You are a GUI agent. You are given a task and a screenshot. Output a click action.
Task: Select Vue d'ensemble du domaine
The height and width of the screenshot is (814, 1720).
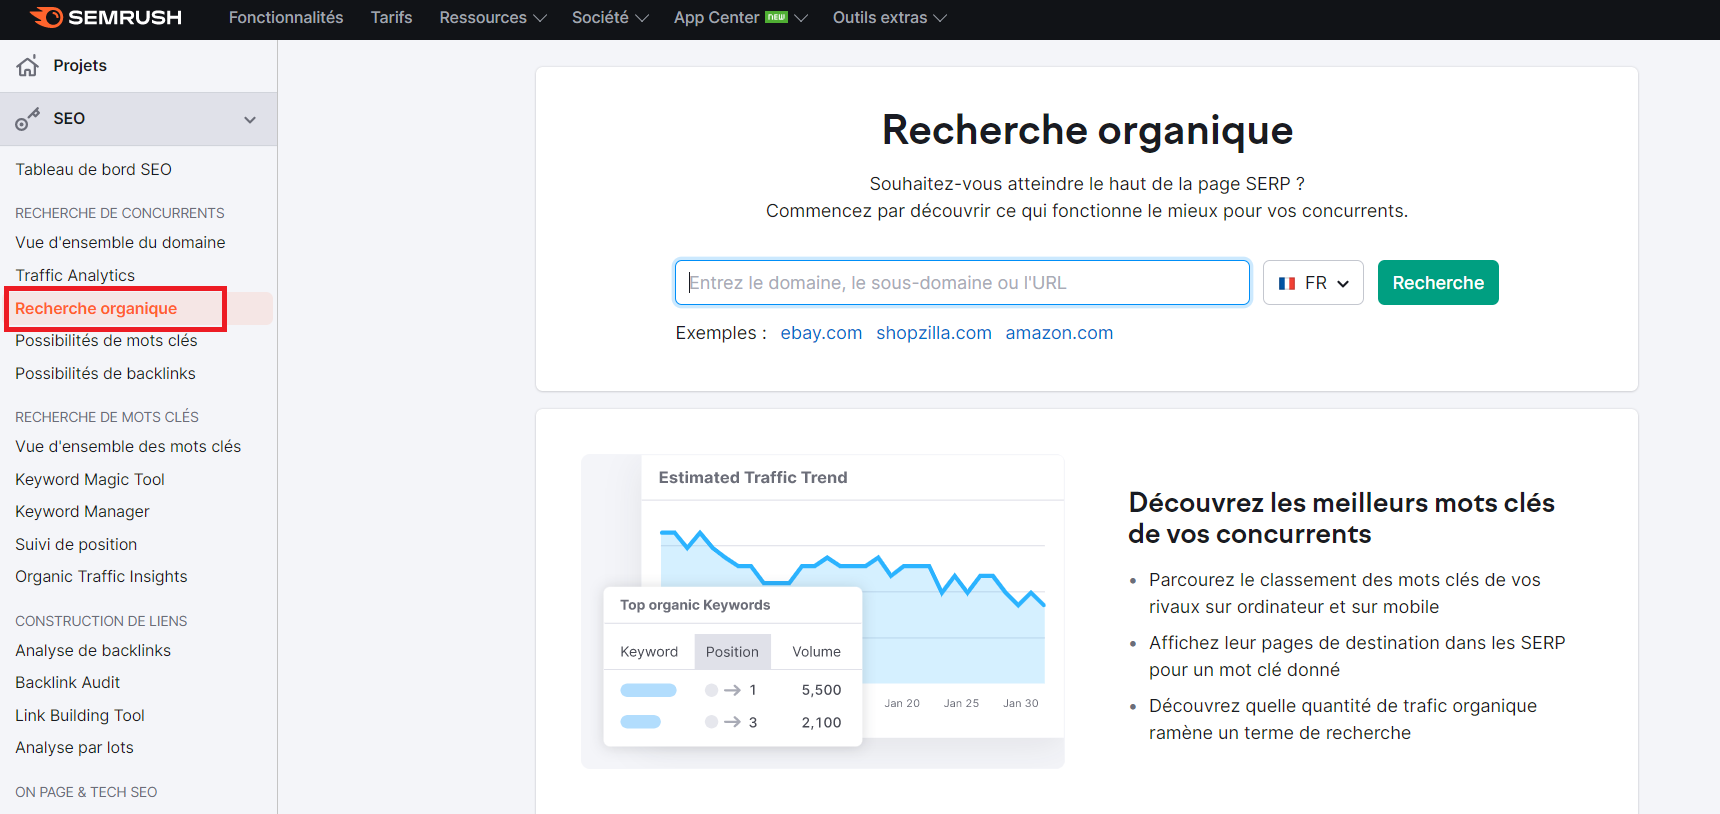tap(120, 243)
